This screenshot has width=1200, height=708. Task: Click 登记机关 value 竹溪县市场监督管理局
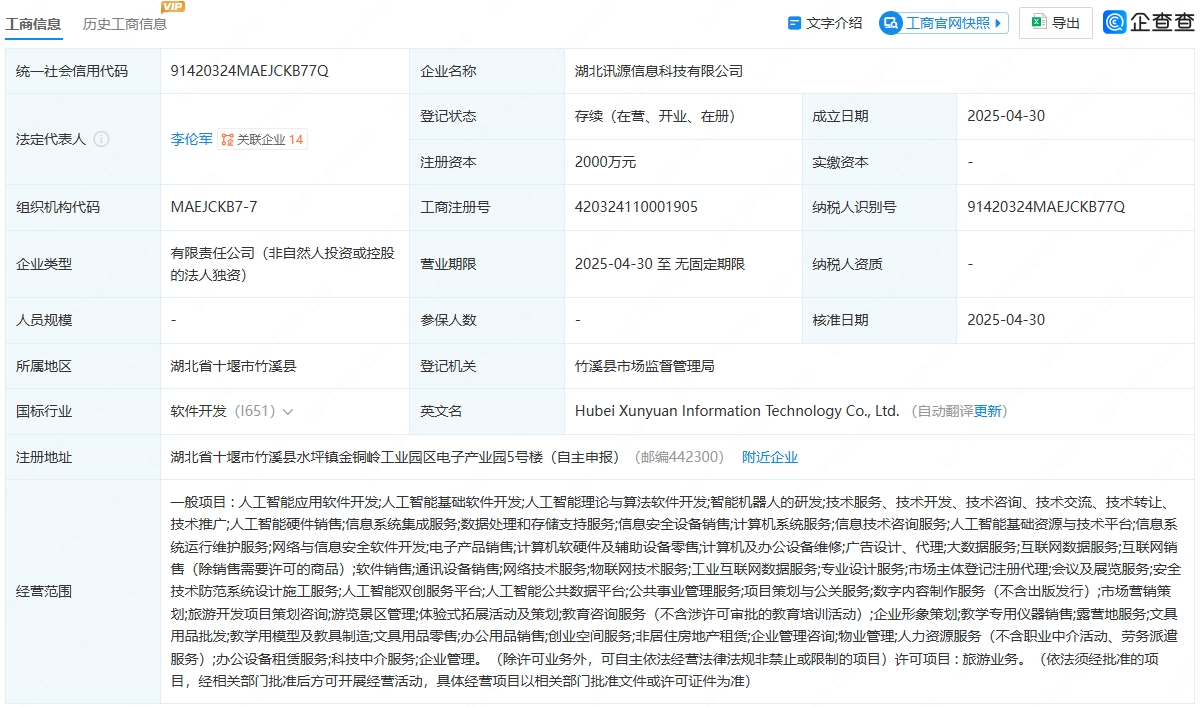pos(645,366)
